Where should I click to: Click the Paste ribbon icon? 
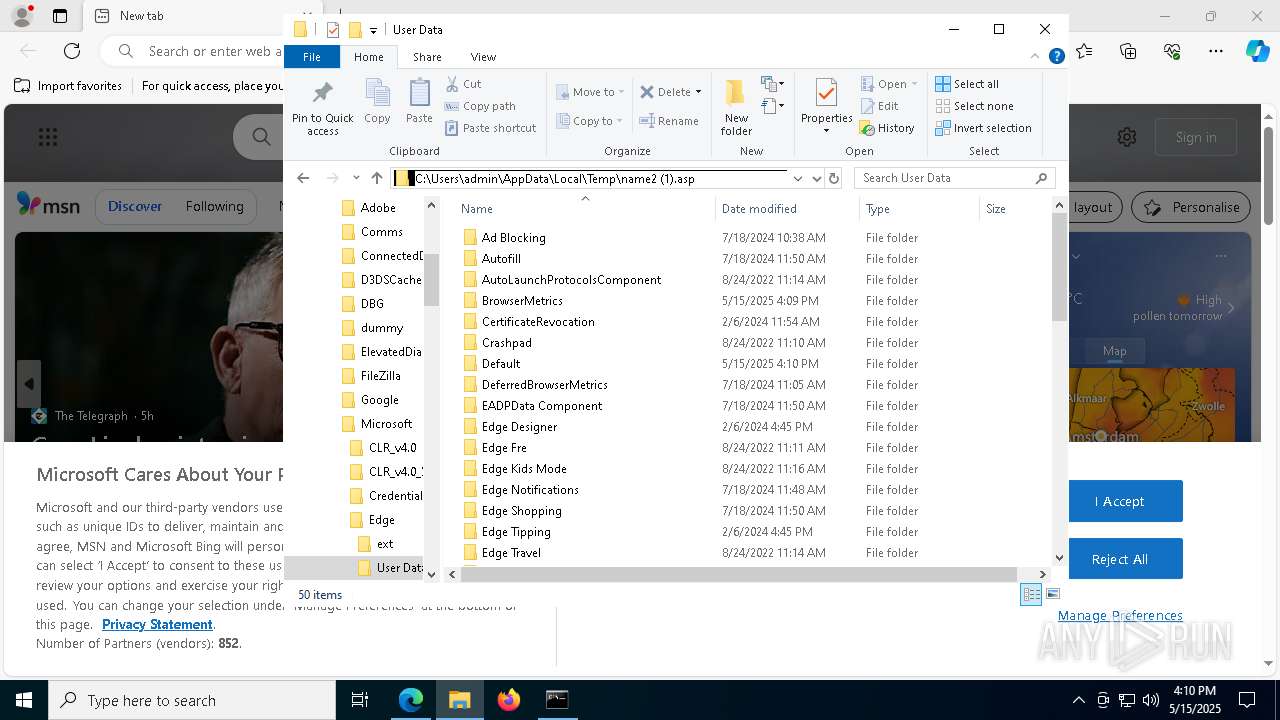point(419,101)
